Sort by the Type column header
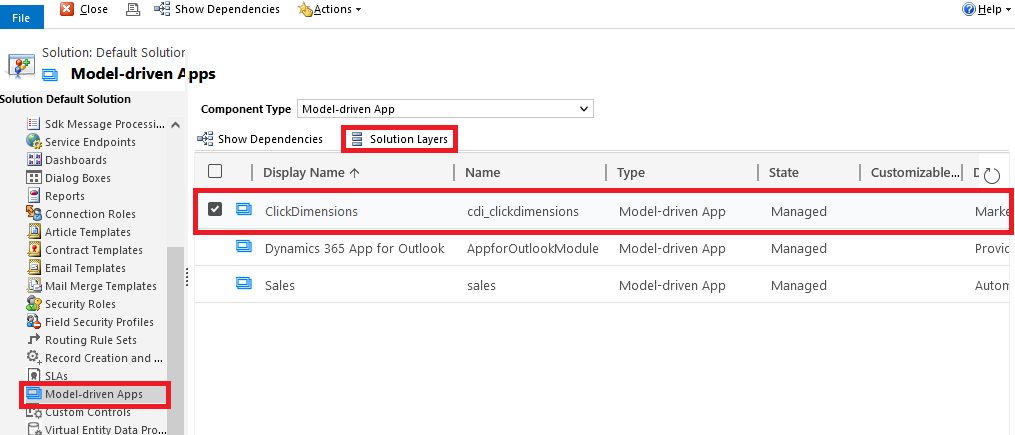Image resolution: width=1015 pixels, height=435 pixels. point(630,173)
